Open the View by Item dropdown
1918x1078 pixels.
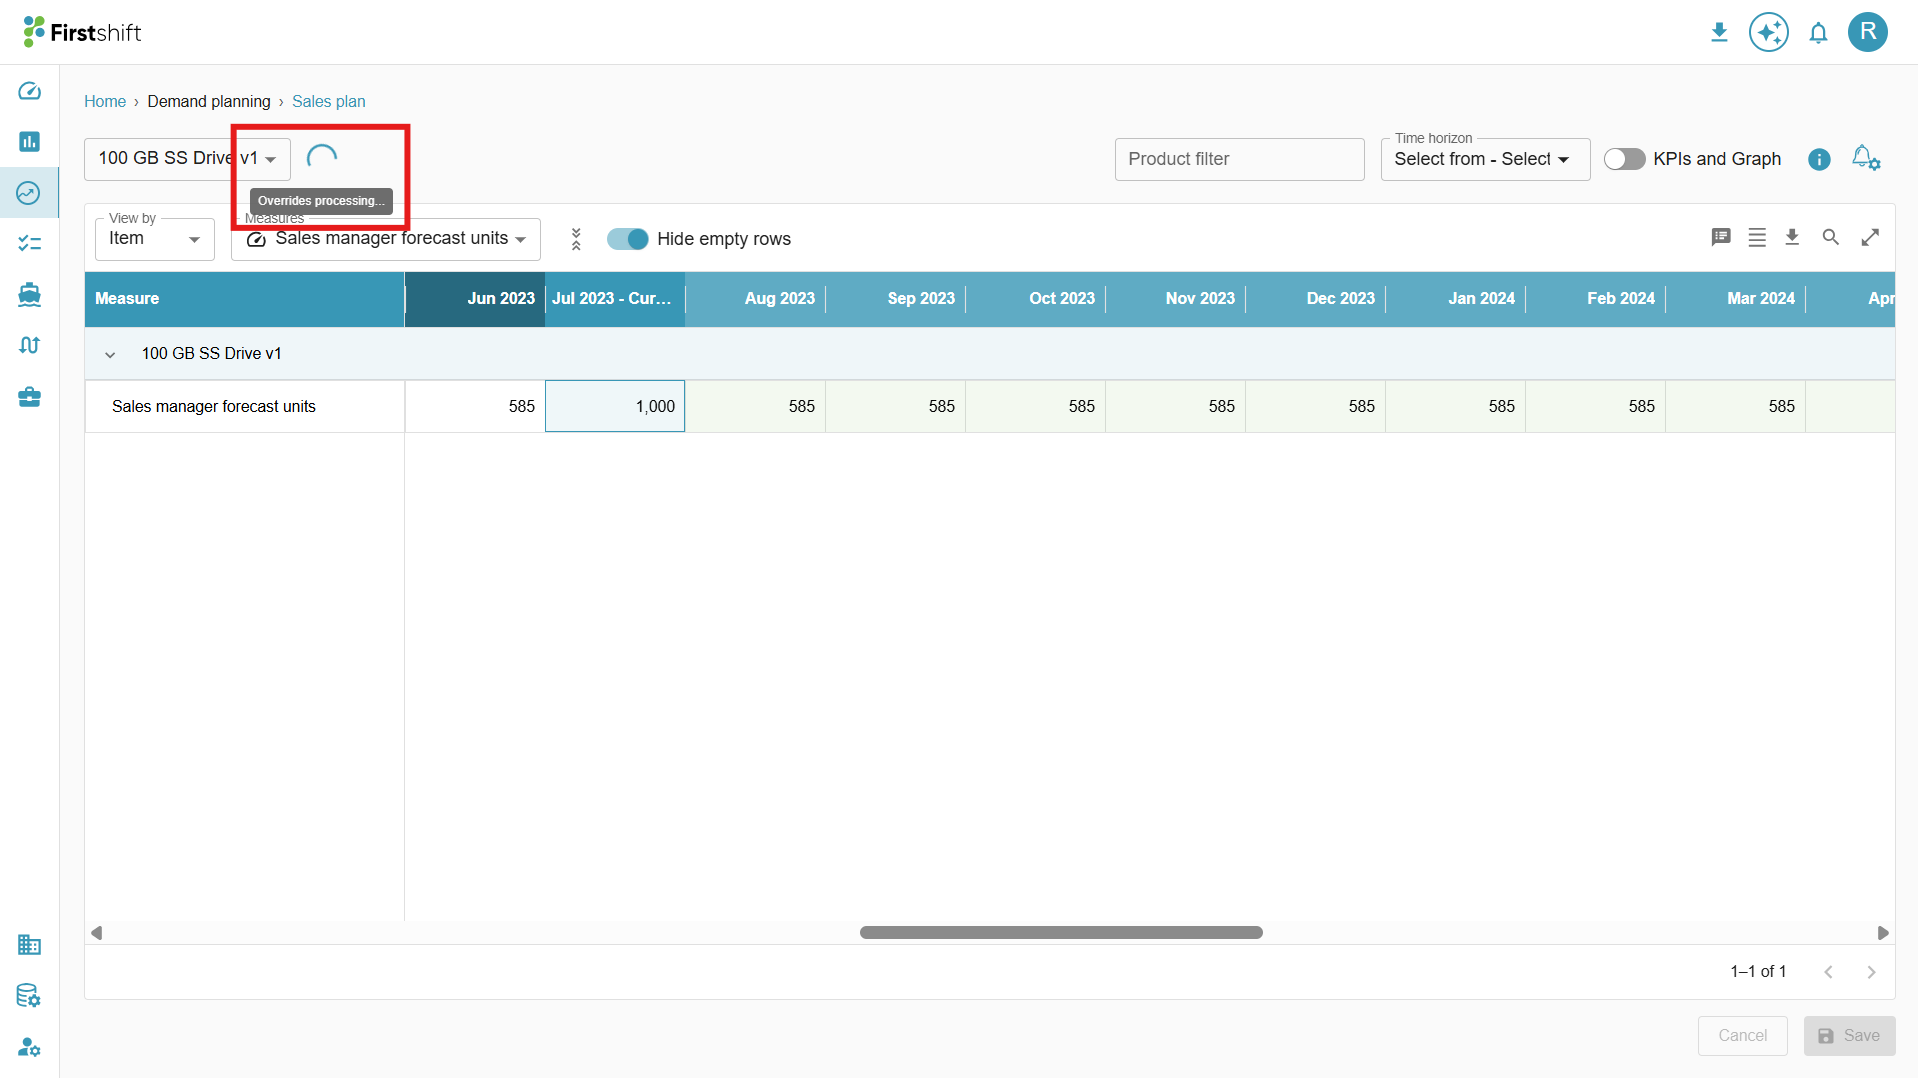point(155,239)
